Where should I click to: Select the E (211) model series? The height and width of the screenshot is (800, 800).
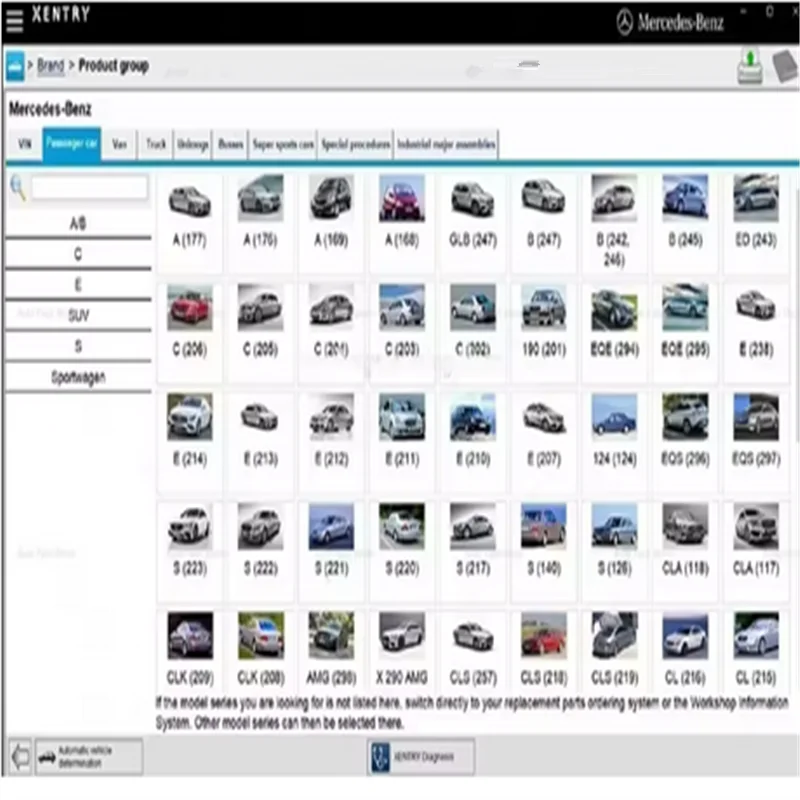(x=402, y=442)
